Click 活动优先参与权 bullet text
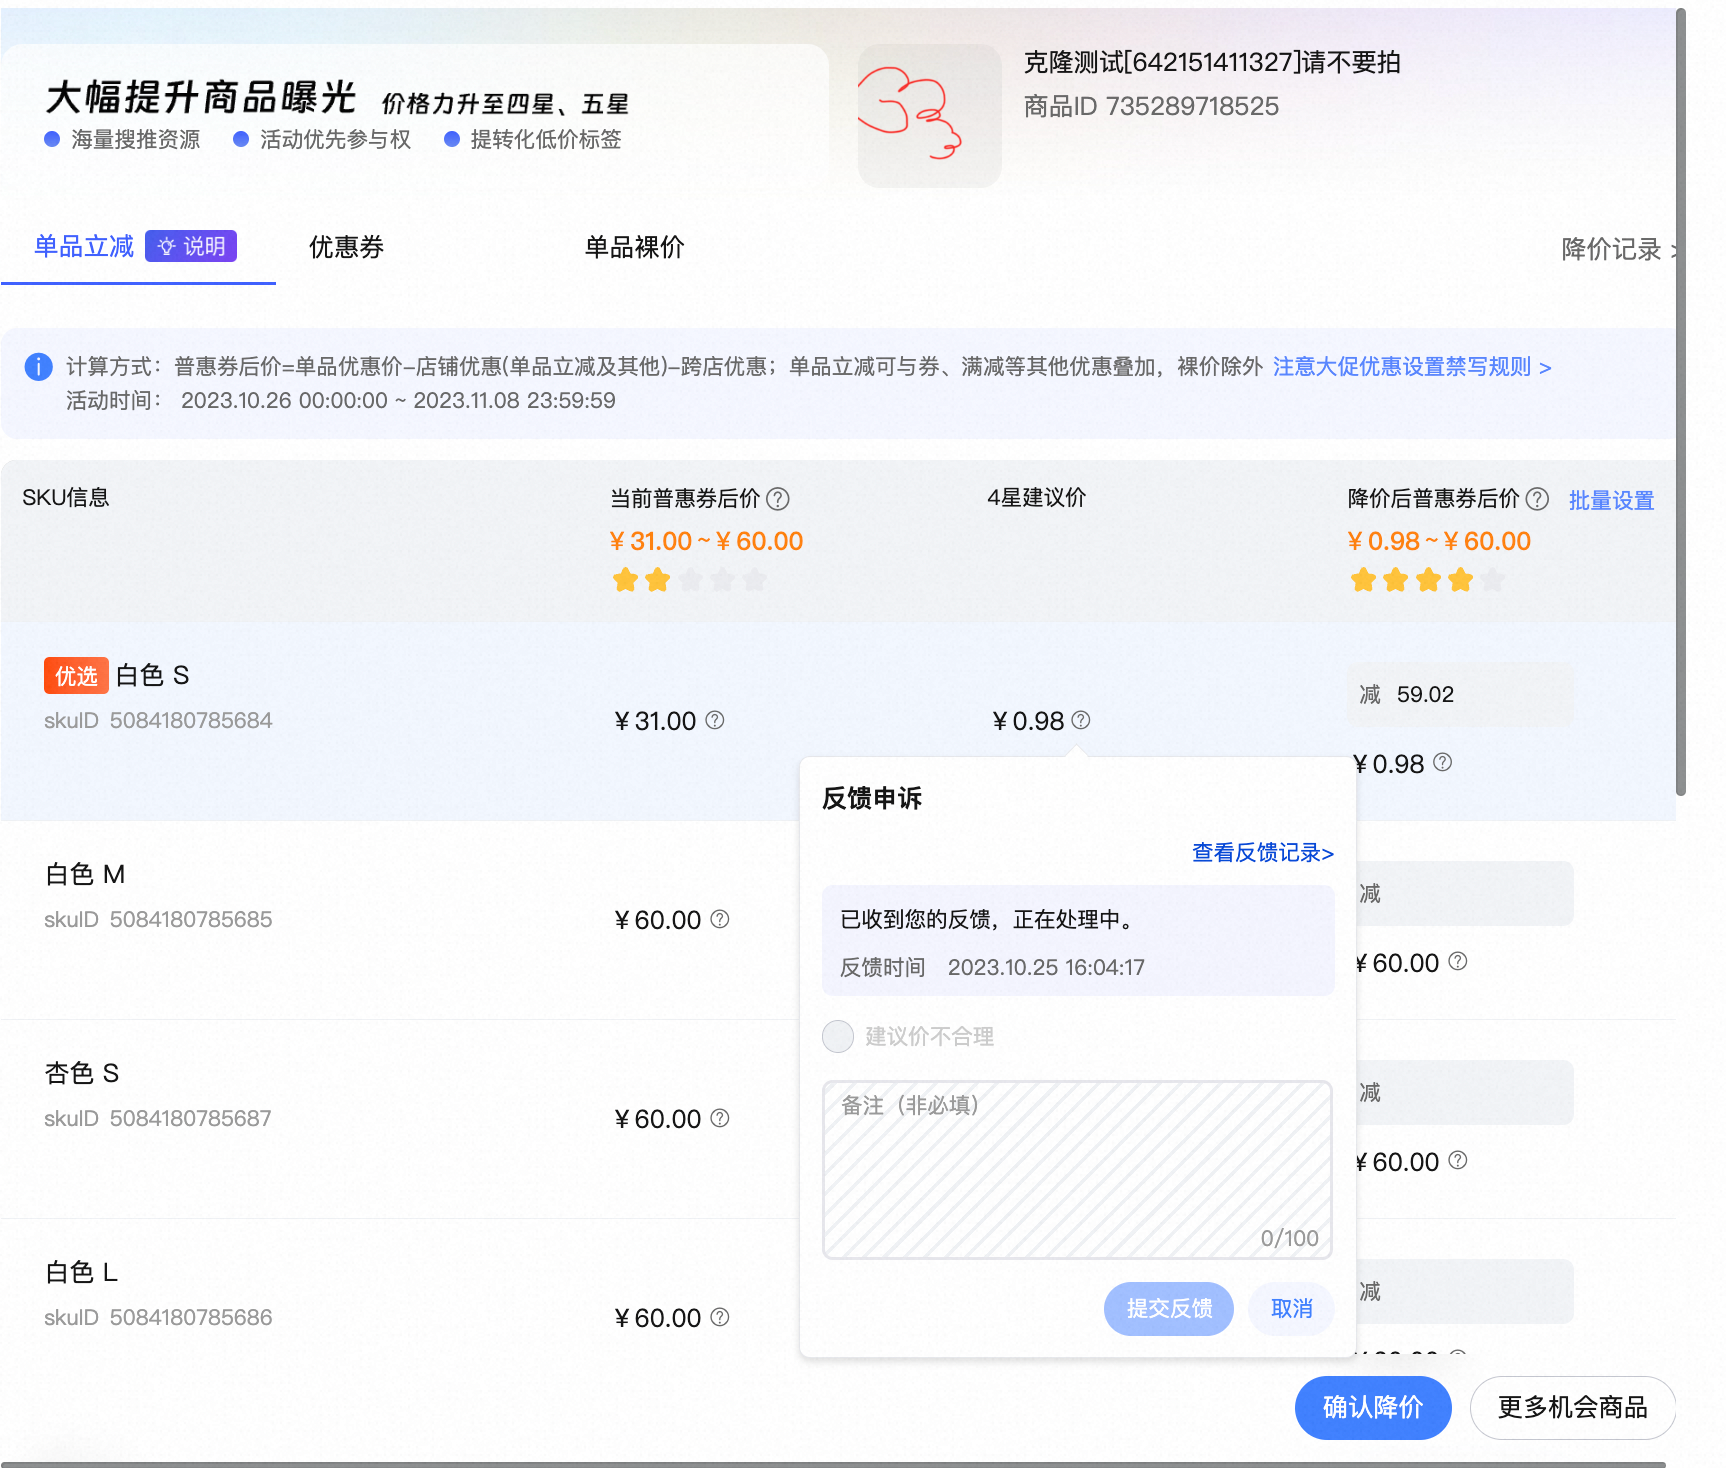1726x1468 pixels. pos(336,139)
